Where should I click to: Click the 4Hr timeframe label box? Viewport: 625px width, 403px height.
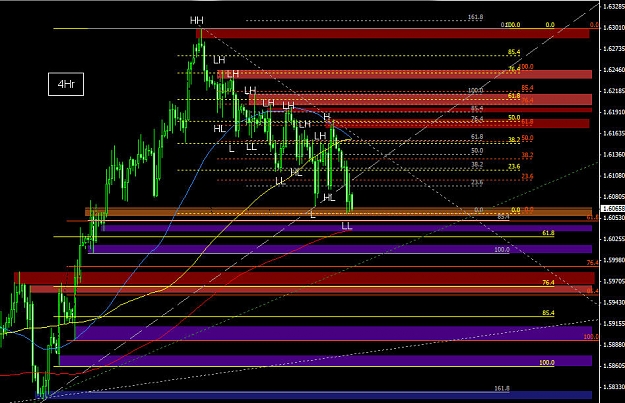[66, 84]
